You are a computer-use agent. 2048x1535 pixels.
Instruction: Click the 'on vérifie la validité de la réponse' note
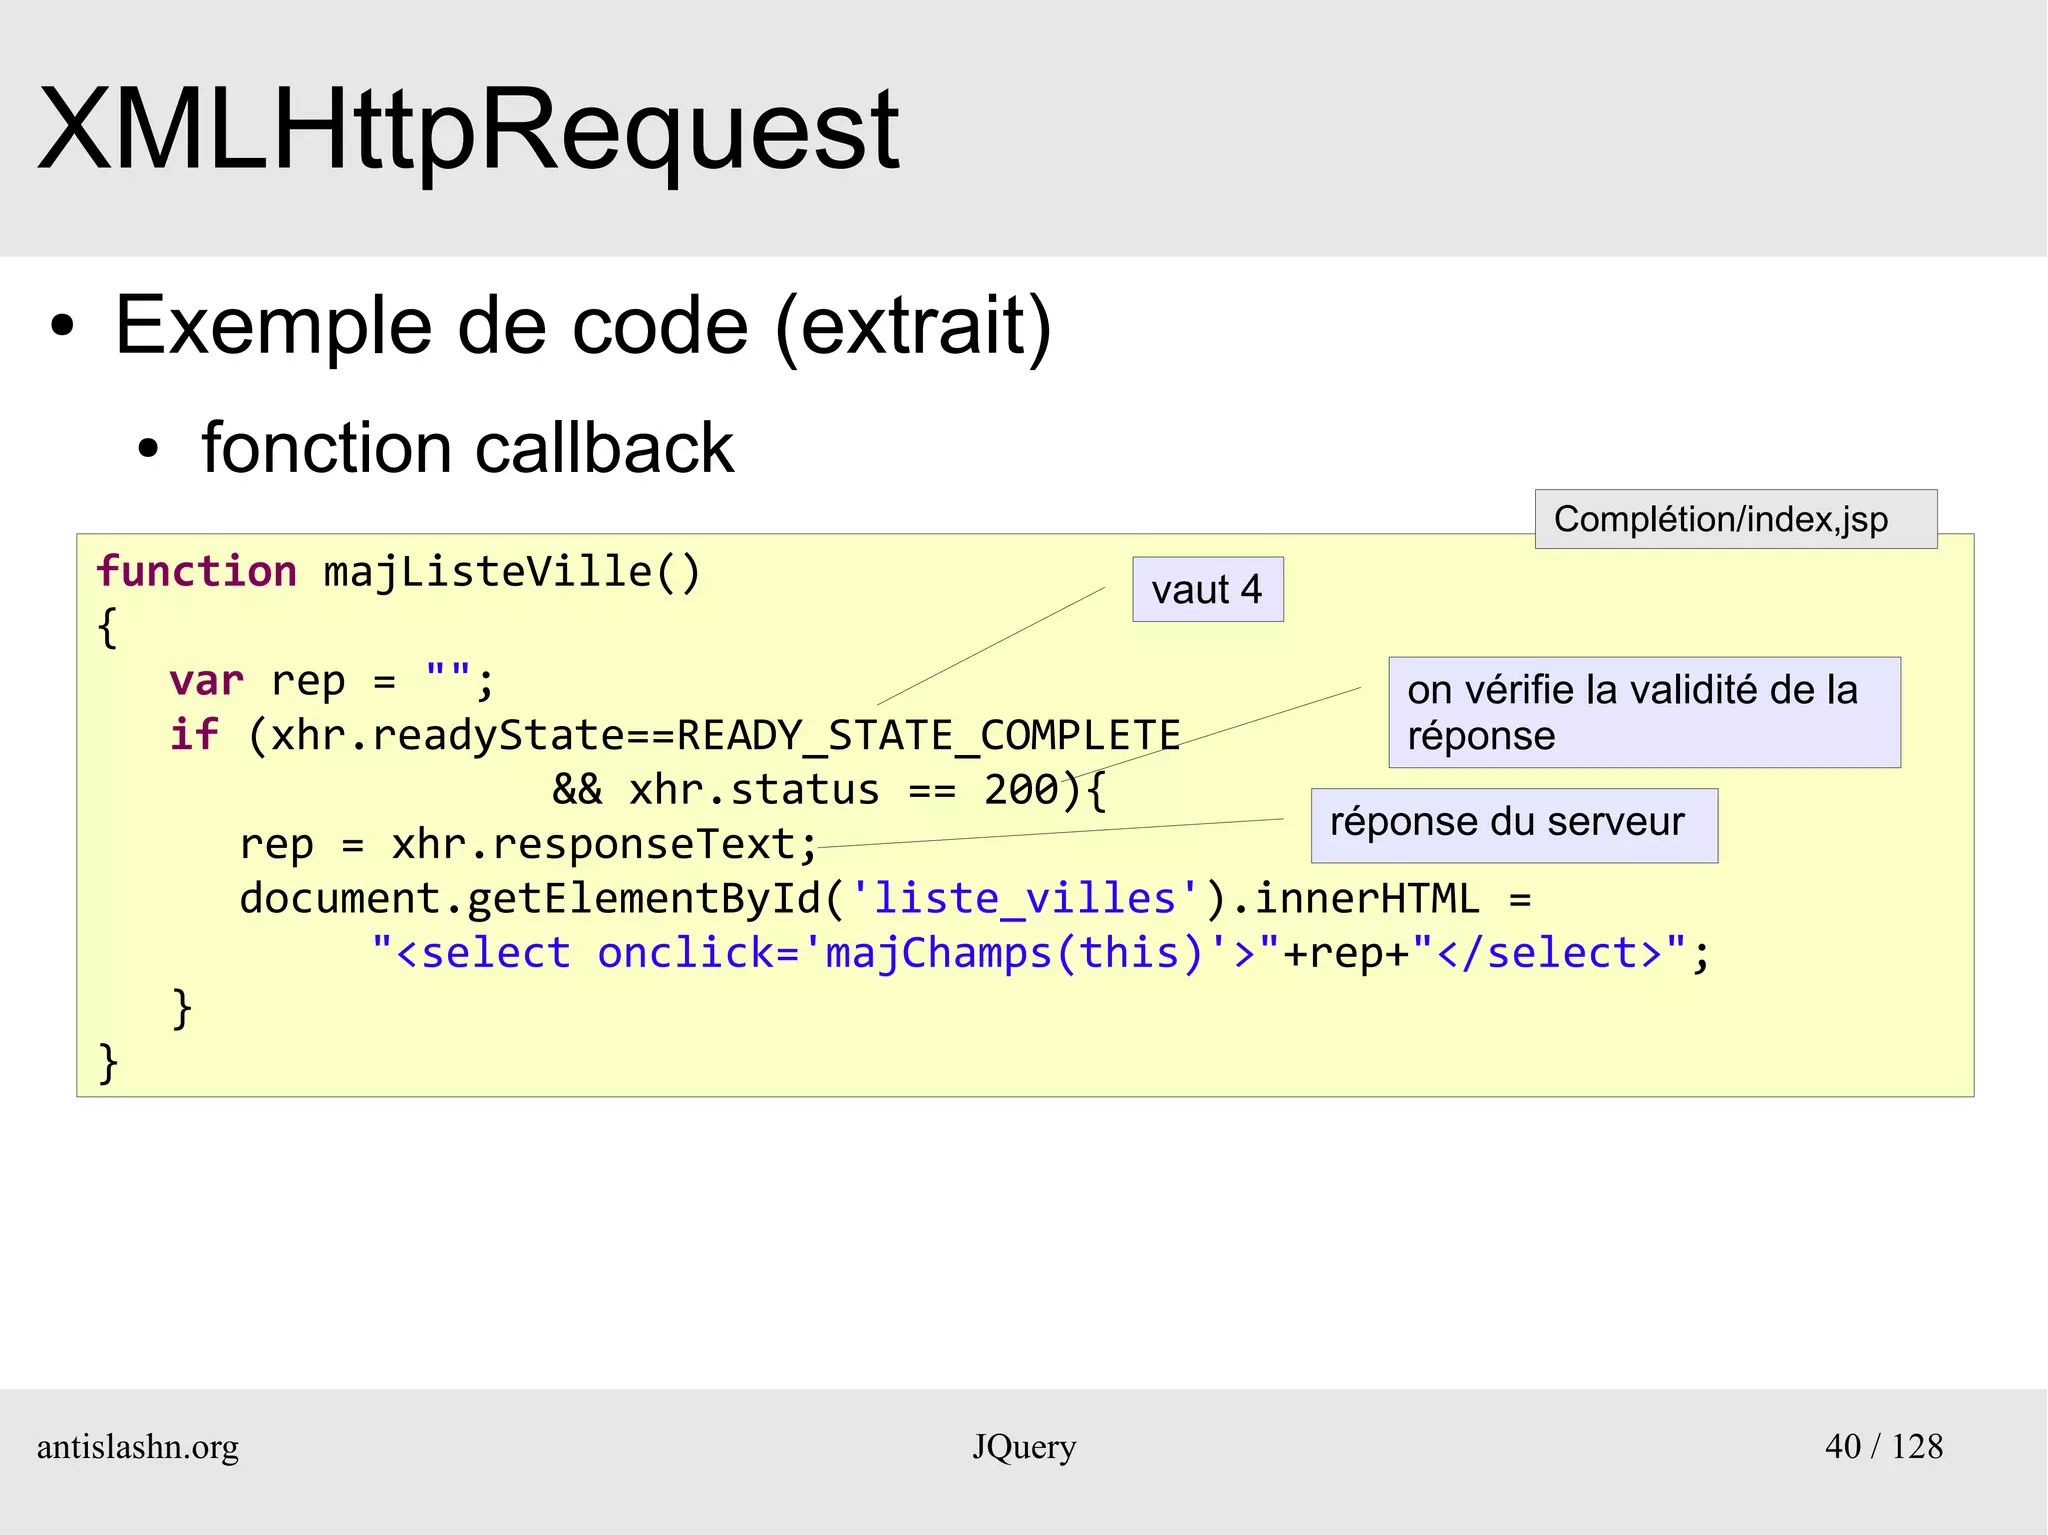(1644, 712)
